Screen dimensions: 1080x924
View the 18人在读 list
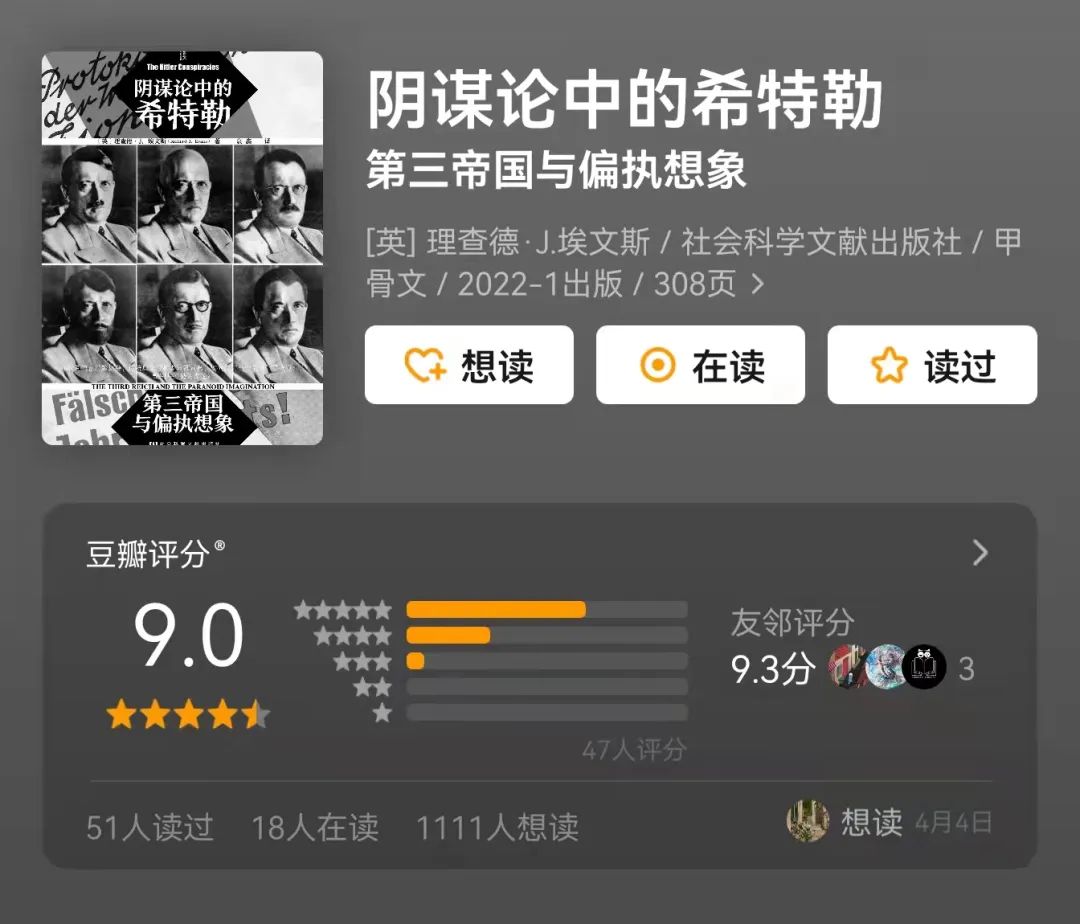click(x=315, y=827)
